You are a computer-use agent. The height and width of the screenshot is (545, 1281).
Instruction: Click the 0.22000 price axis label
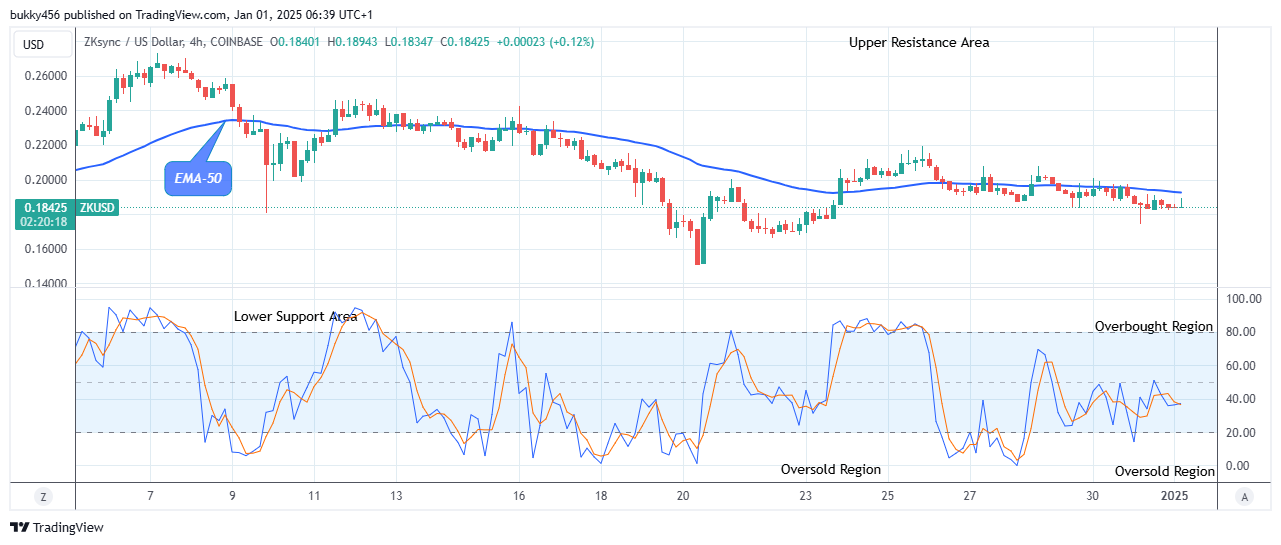[x=44, y=145]
